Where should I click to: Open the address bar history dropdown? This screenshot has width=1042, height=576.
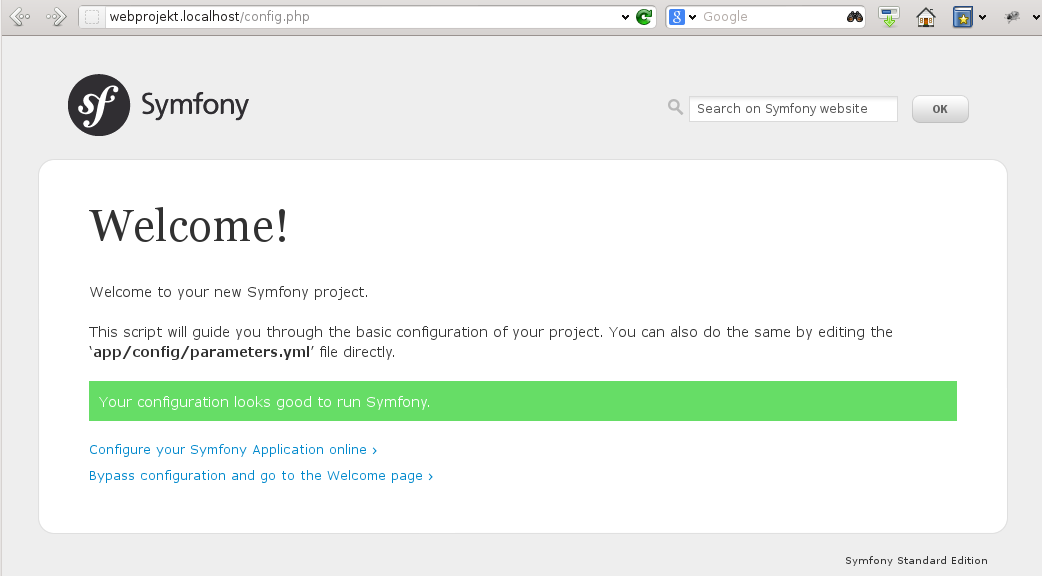point(625,17)
